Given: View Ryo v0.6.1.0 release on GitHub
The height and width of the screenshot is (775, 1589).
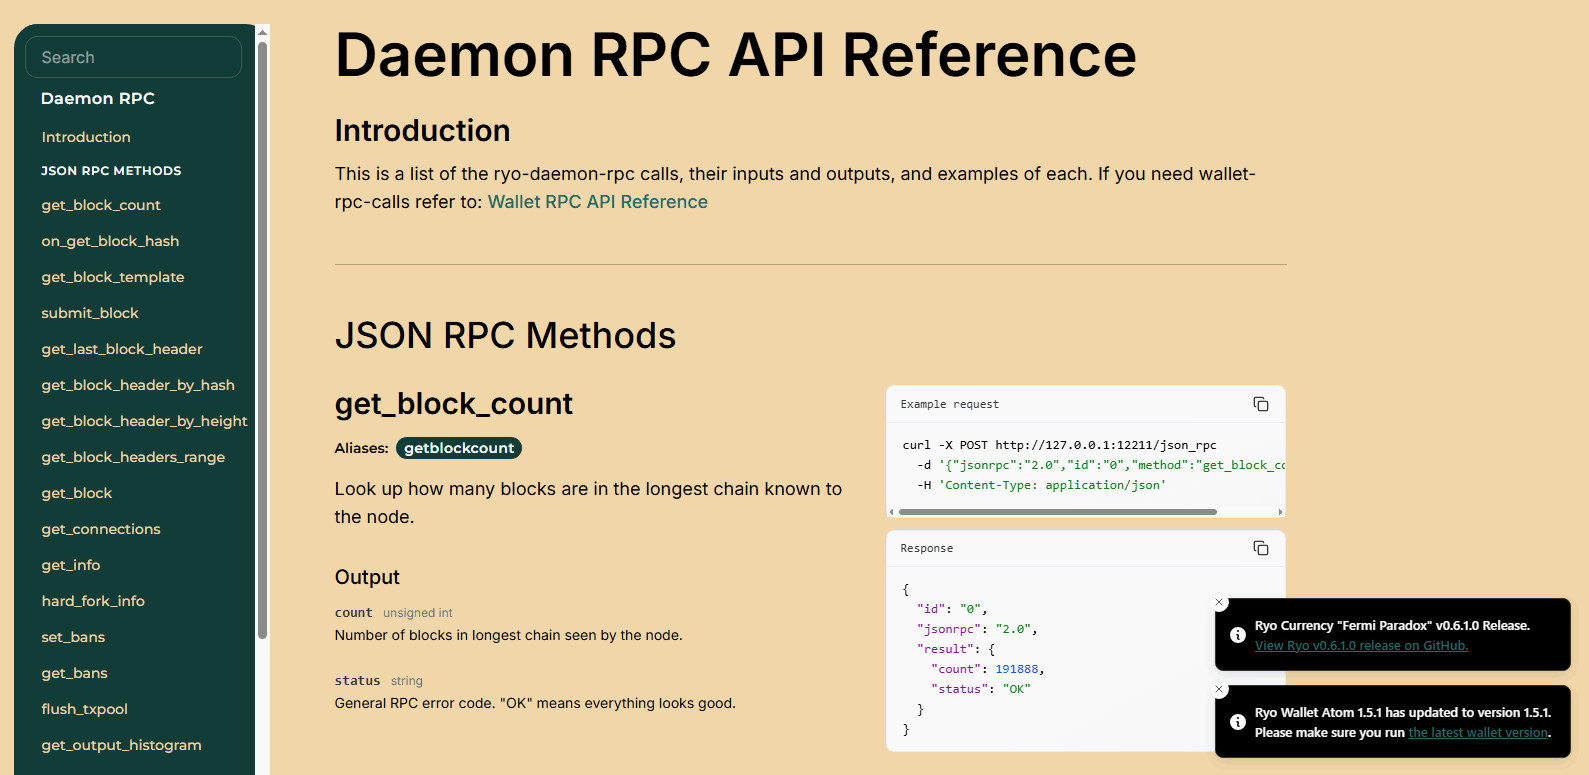Looking at the screenshot, I should pyautogui.click(x=1361, y=646).
